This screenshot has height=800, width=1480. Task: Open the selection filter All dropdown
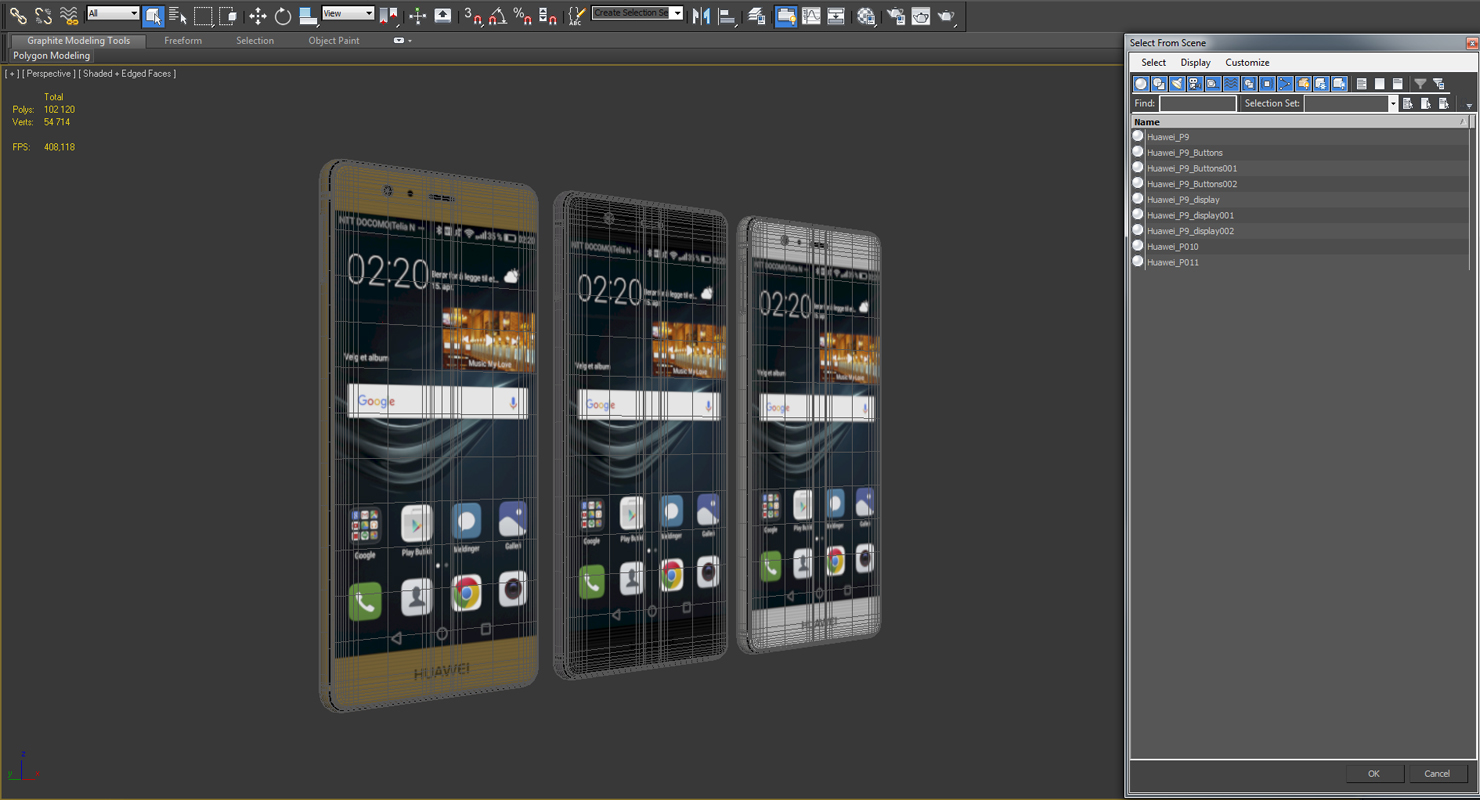113,13
